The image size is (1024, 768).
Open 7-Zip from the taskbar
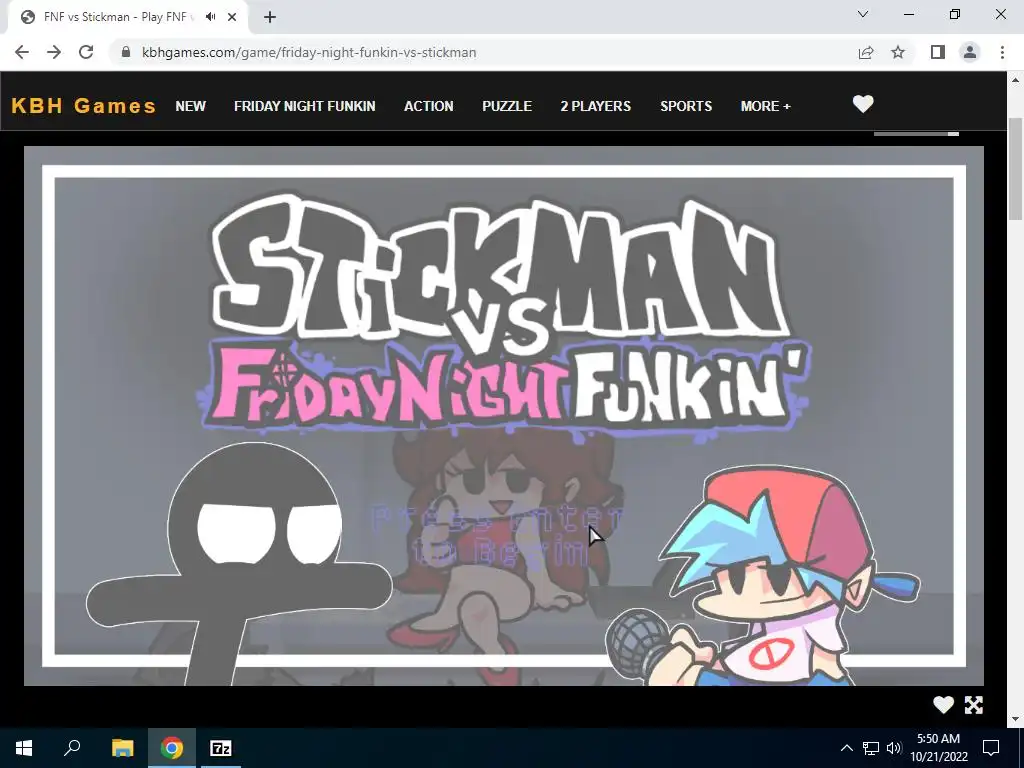tap(221, 748)
